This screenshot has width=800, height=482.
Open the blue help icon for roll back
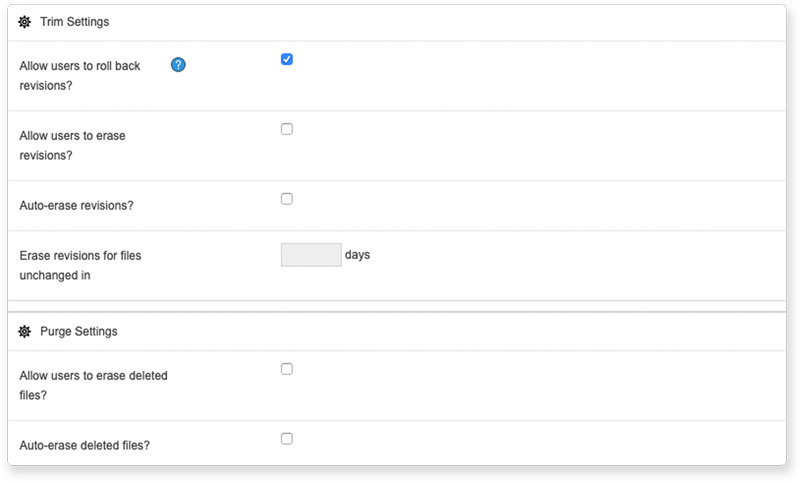point(179,65)
